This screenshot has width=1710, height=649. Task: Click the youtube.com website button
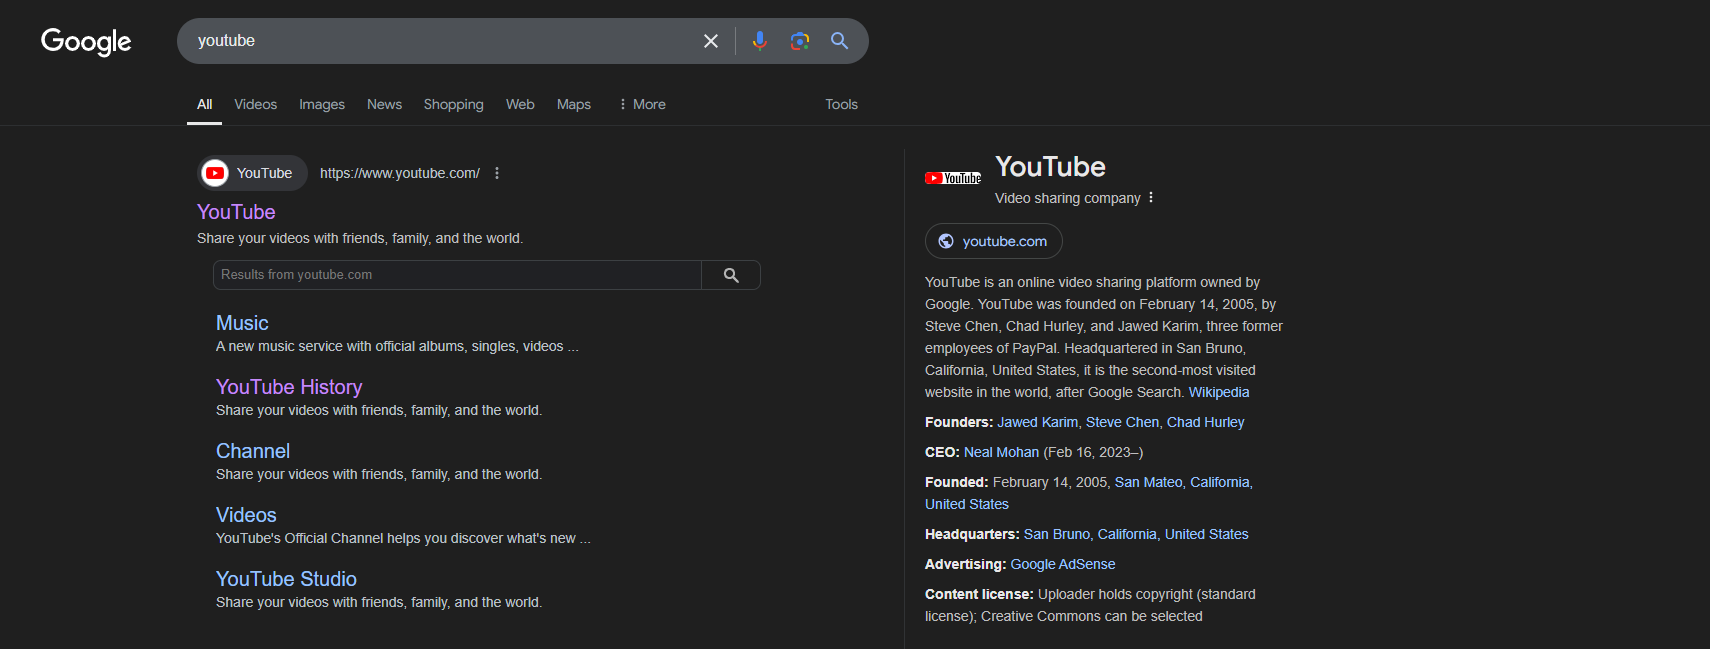tap(993, 241)
